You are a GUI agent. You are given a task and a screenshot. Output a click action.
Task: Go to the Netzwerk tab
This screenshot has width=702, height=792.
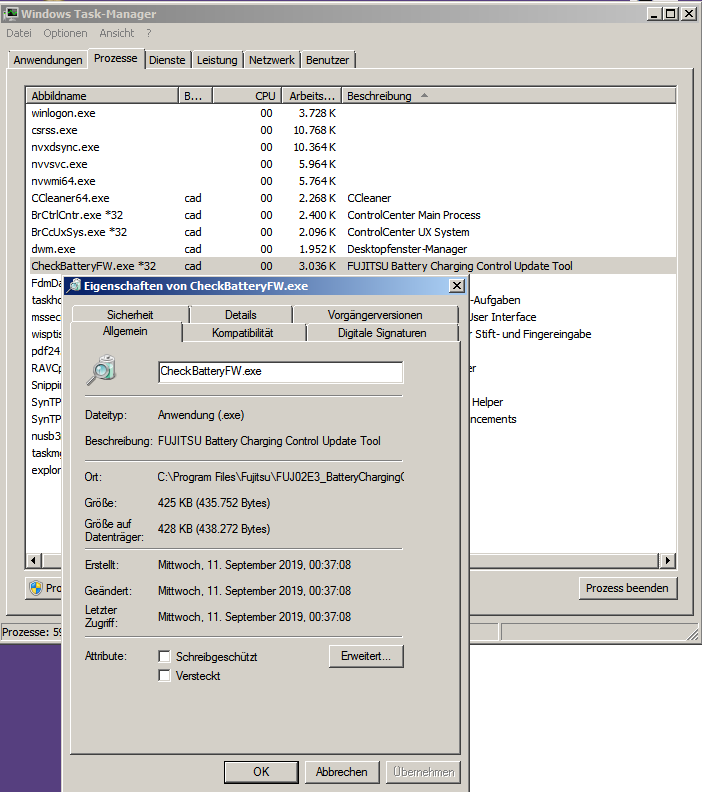272,60
